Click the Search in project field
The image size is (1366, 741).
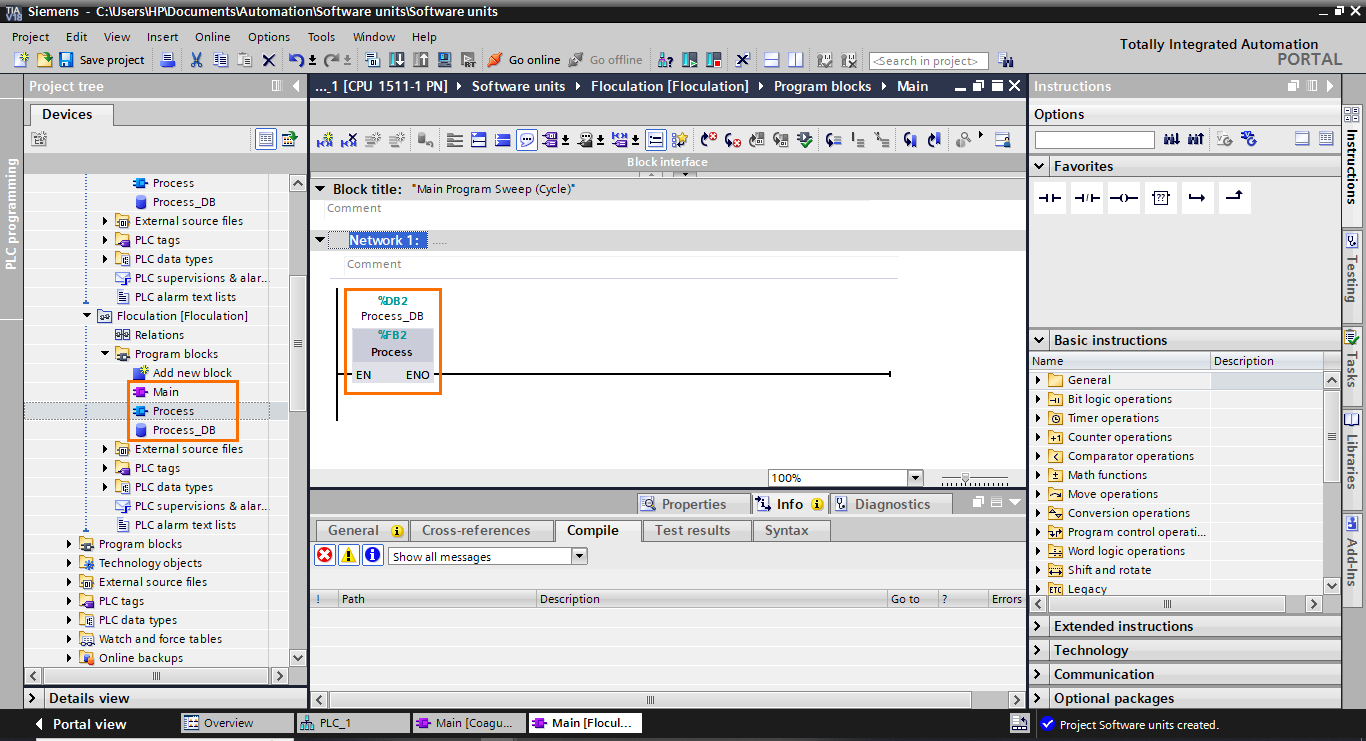tap(927, 60)
